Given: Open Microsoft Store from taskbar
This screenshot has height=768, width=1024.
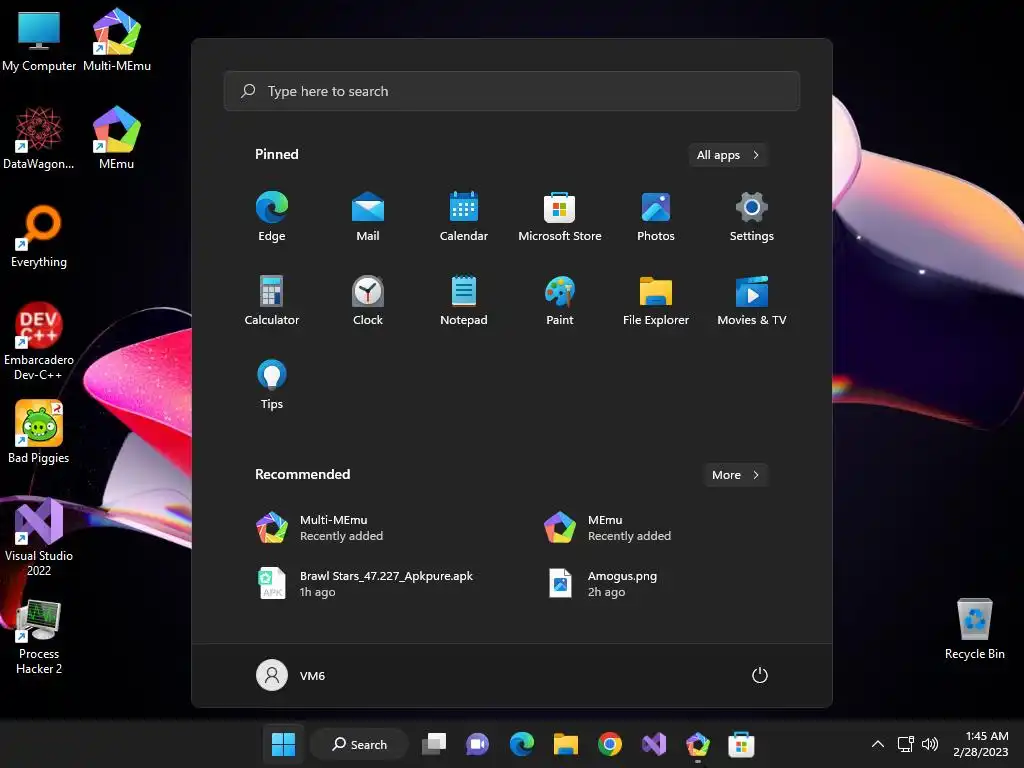Looking at the screenshot, I should 741,744.
